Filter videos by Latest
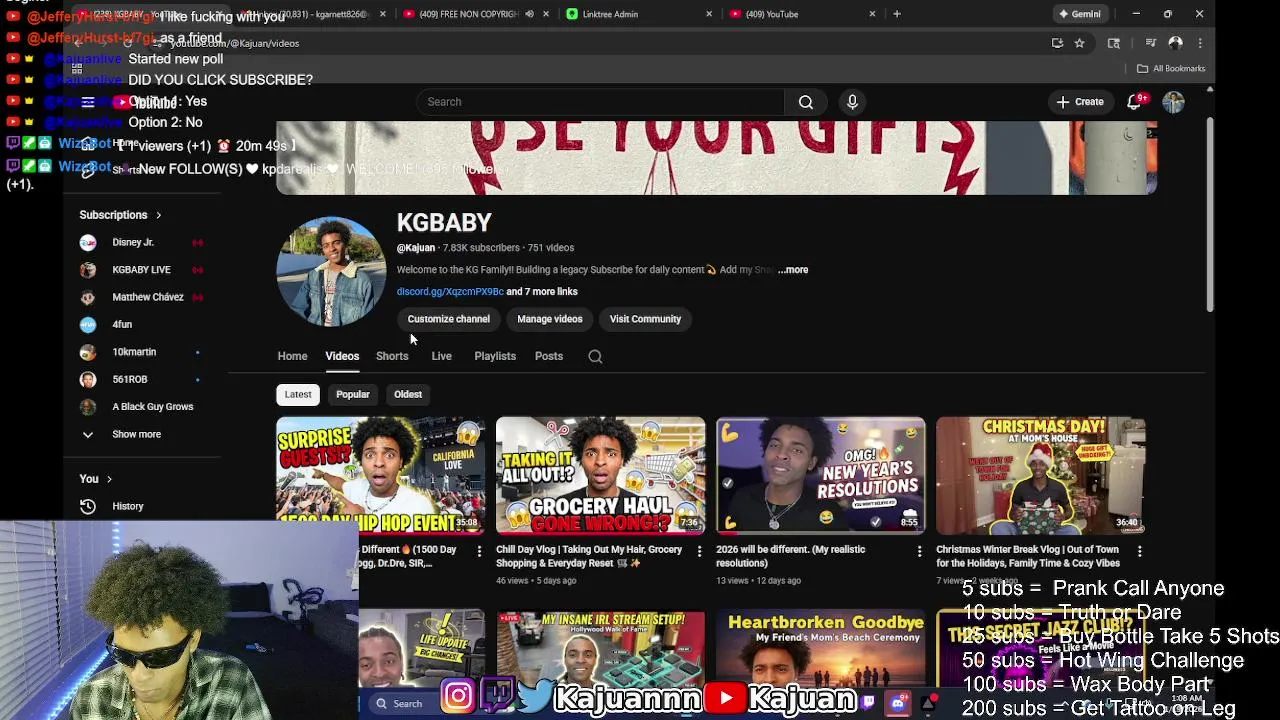Image resolution: width=1280 pixels, height=720 pixels. pos(298,394)
